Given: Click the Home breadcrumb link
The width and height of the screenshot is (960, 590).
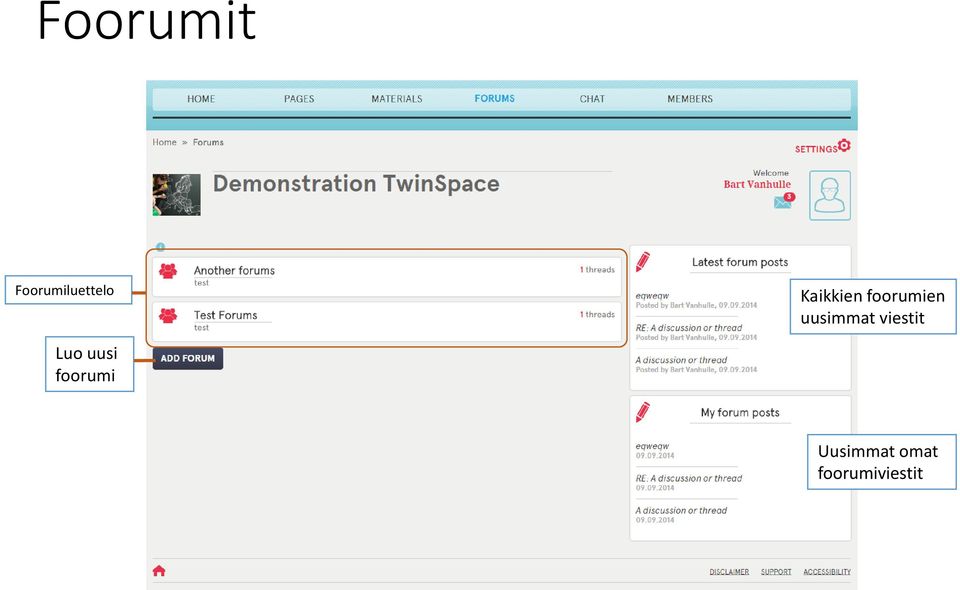Looking at the screenshot, I should tap(165, 142).
